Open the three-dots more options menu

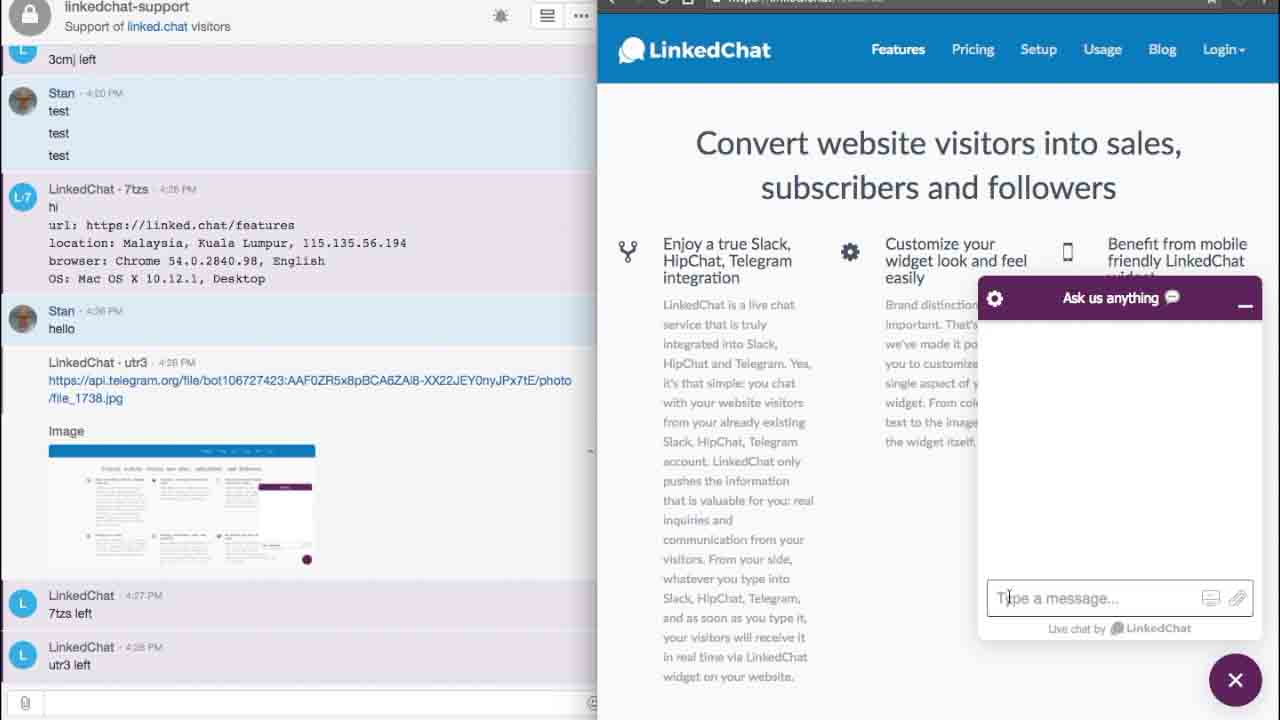click(581, 16)
